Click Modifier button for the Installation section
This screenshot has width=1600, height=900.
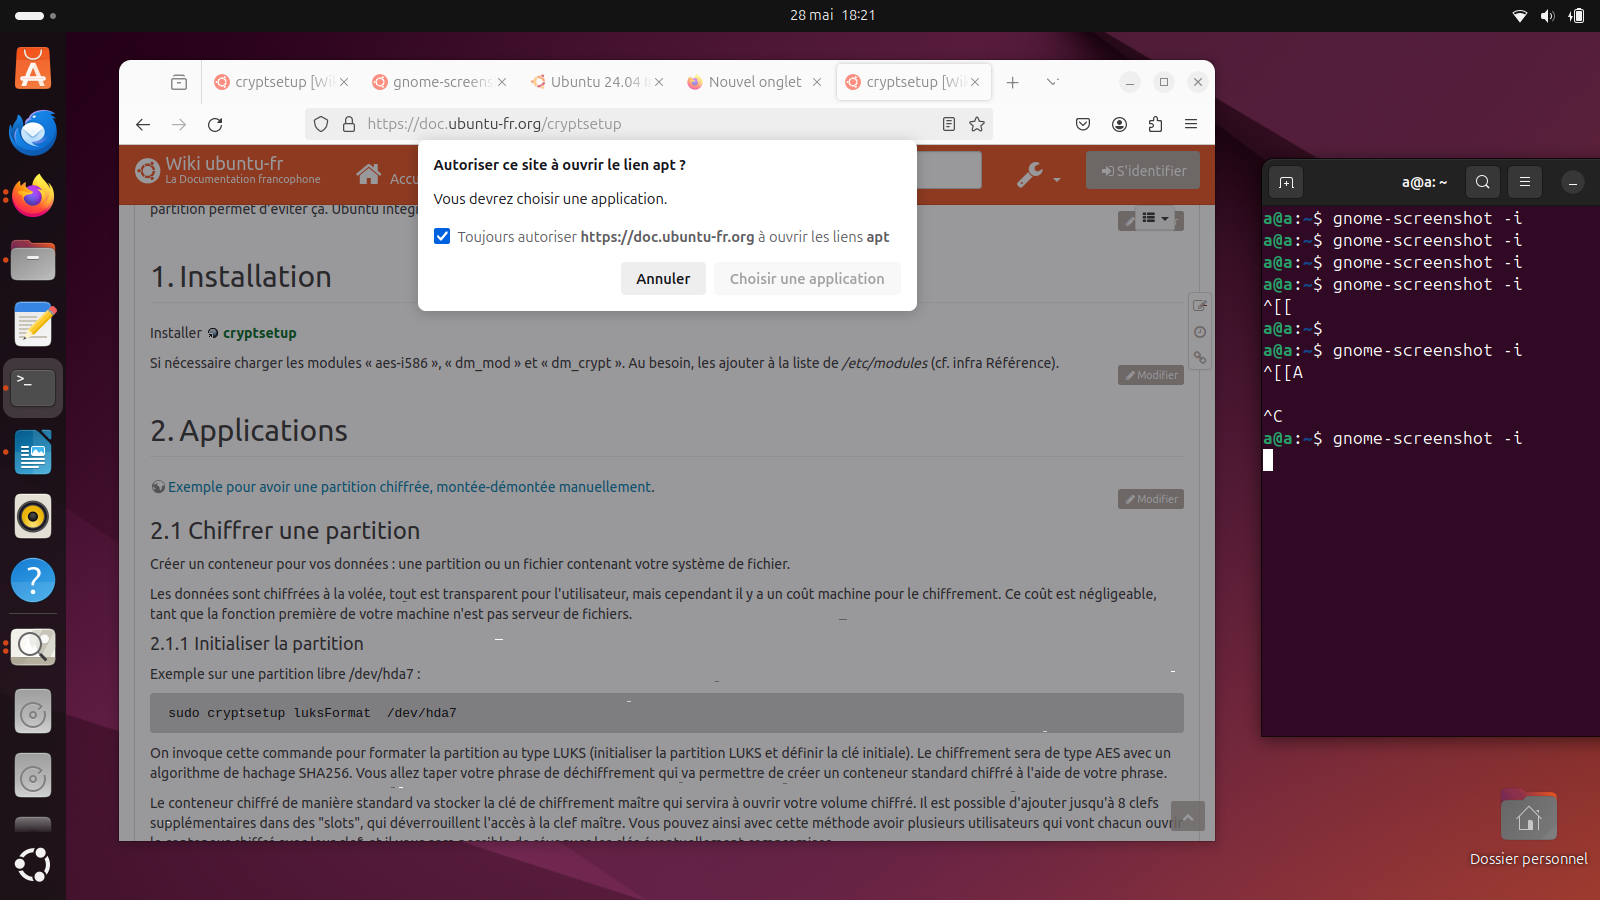[1151, 375]
